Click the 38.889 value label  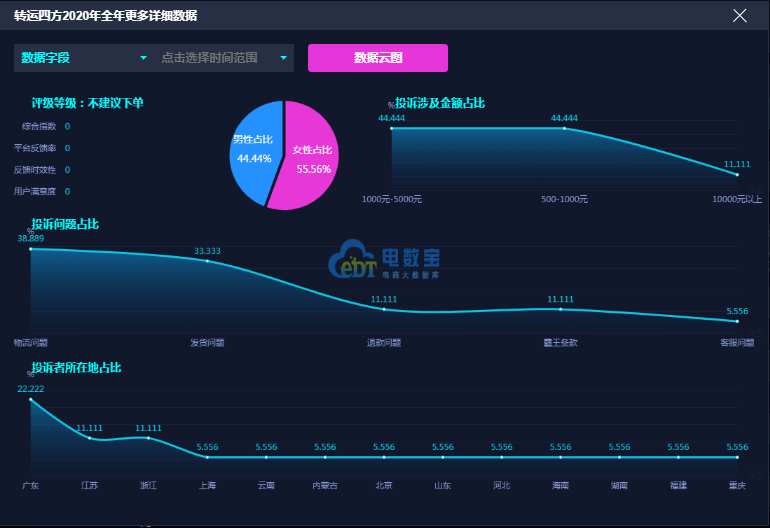click(x=30, y=238)
